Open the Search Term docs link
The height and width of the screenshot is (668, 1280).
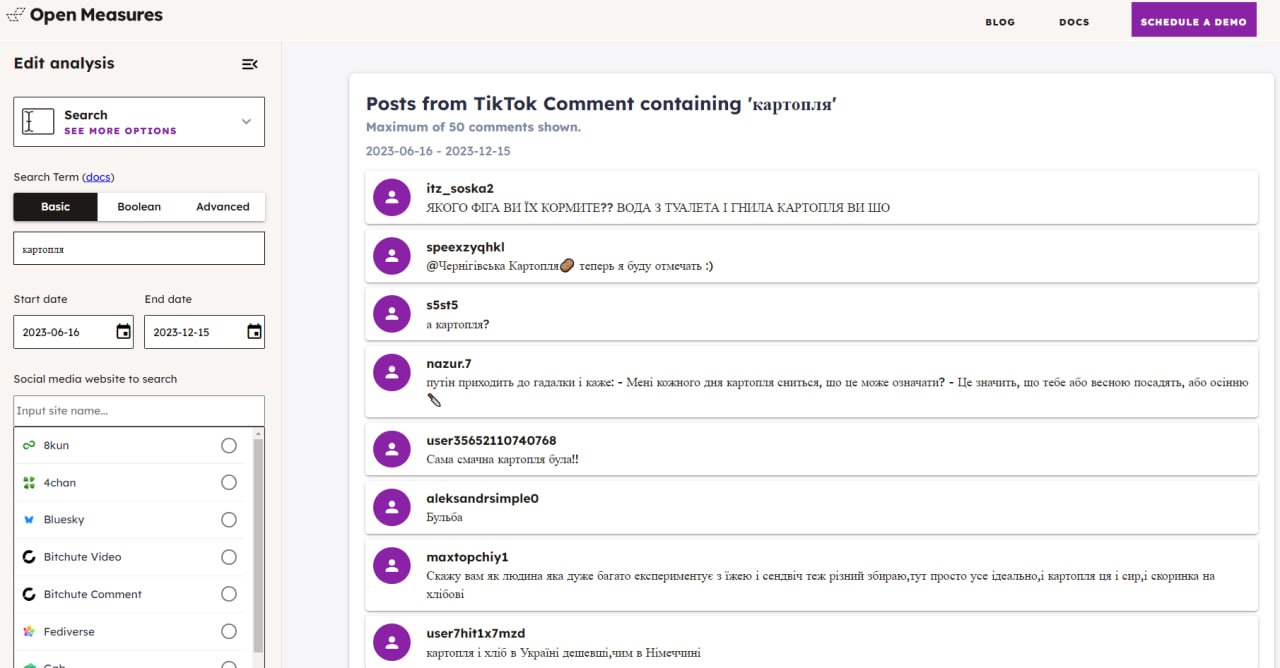point(97,177)
